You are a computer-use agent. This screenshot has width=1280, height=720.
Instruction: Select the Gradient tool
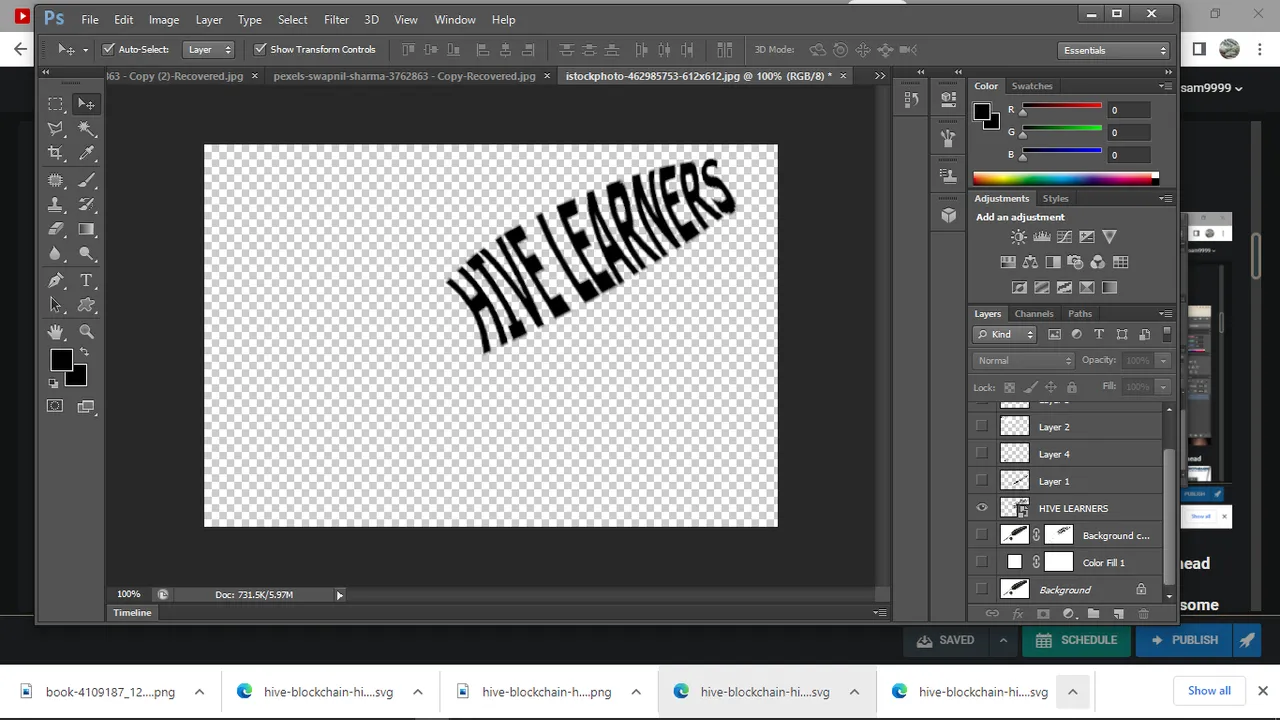(87, 229)
